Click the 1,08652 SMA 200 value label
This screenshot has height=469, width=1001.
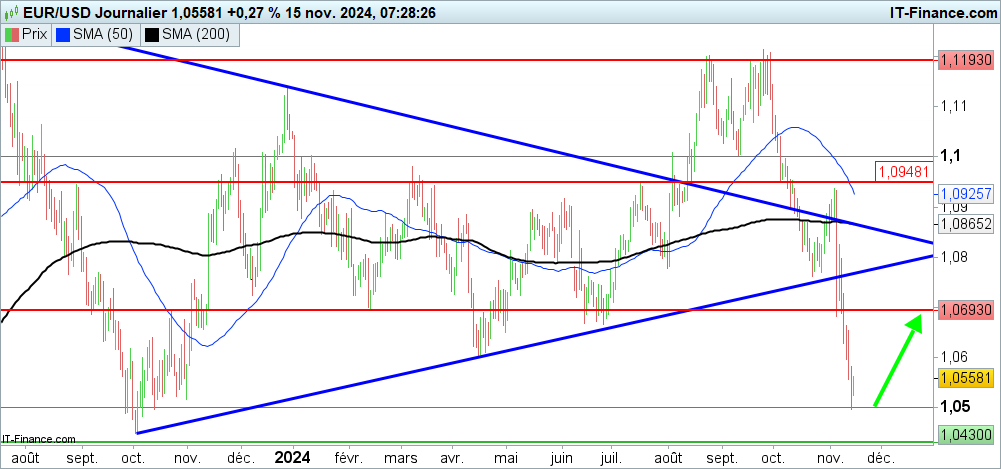click(x=965, y=224)
